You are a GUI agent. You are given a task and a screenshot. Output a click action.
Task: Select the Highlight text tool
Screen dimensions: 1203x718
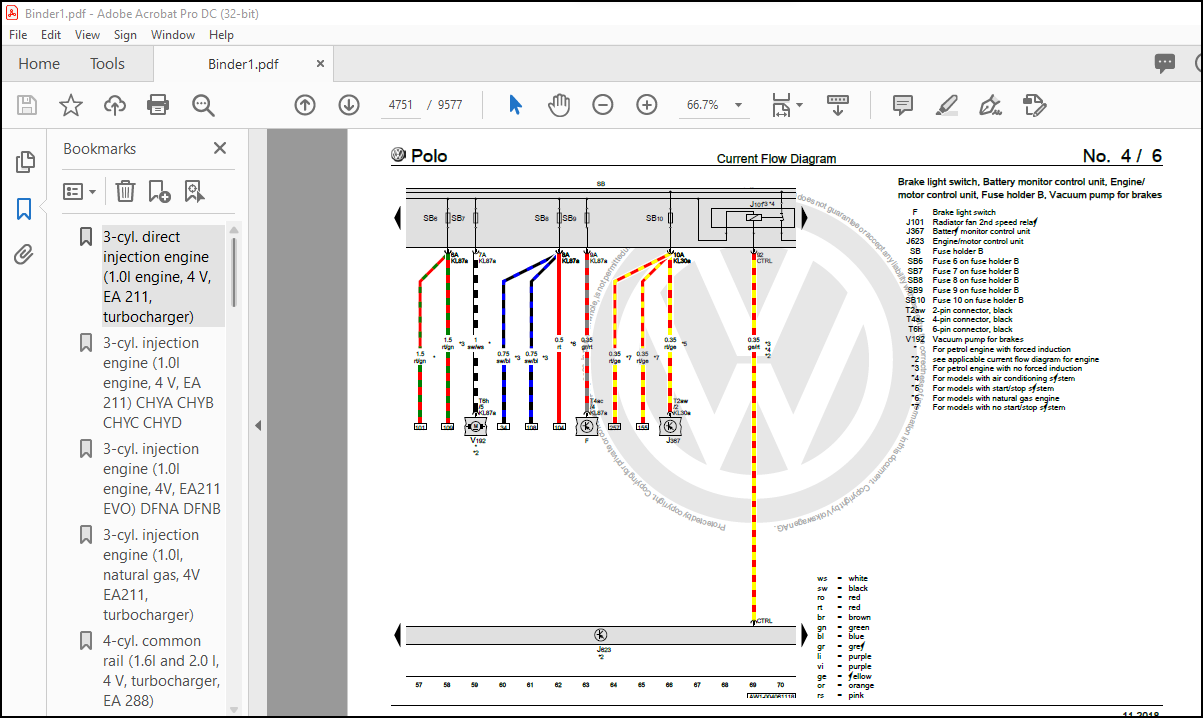pos(946,105)
